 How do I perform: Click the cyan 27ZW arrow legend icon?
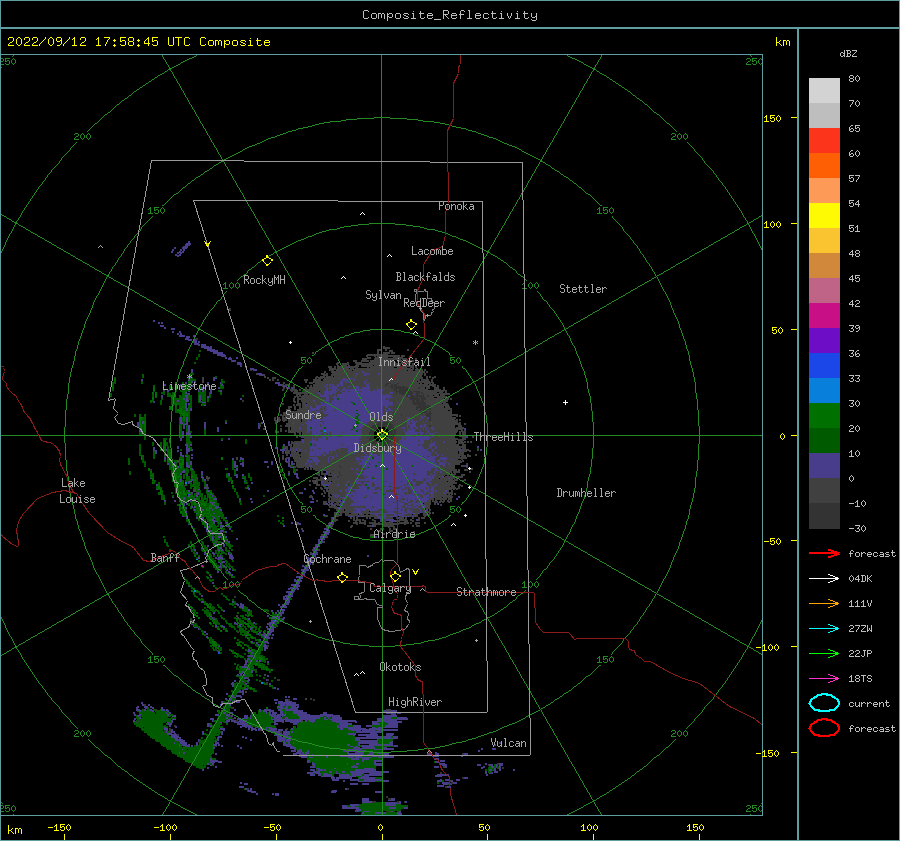point(824,629)
